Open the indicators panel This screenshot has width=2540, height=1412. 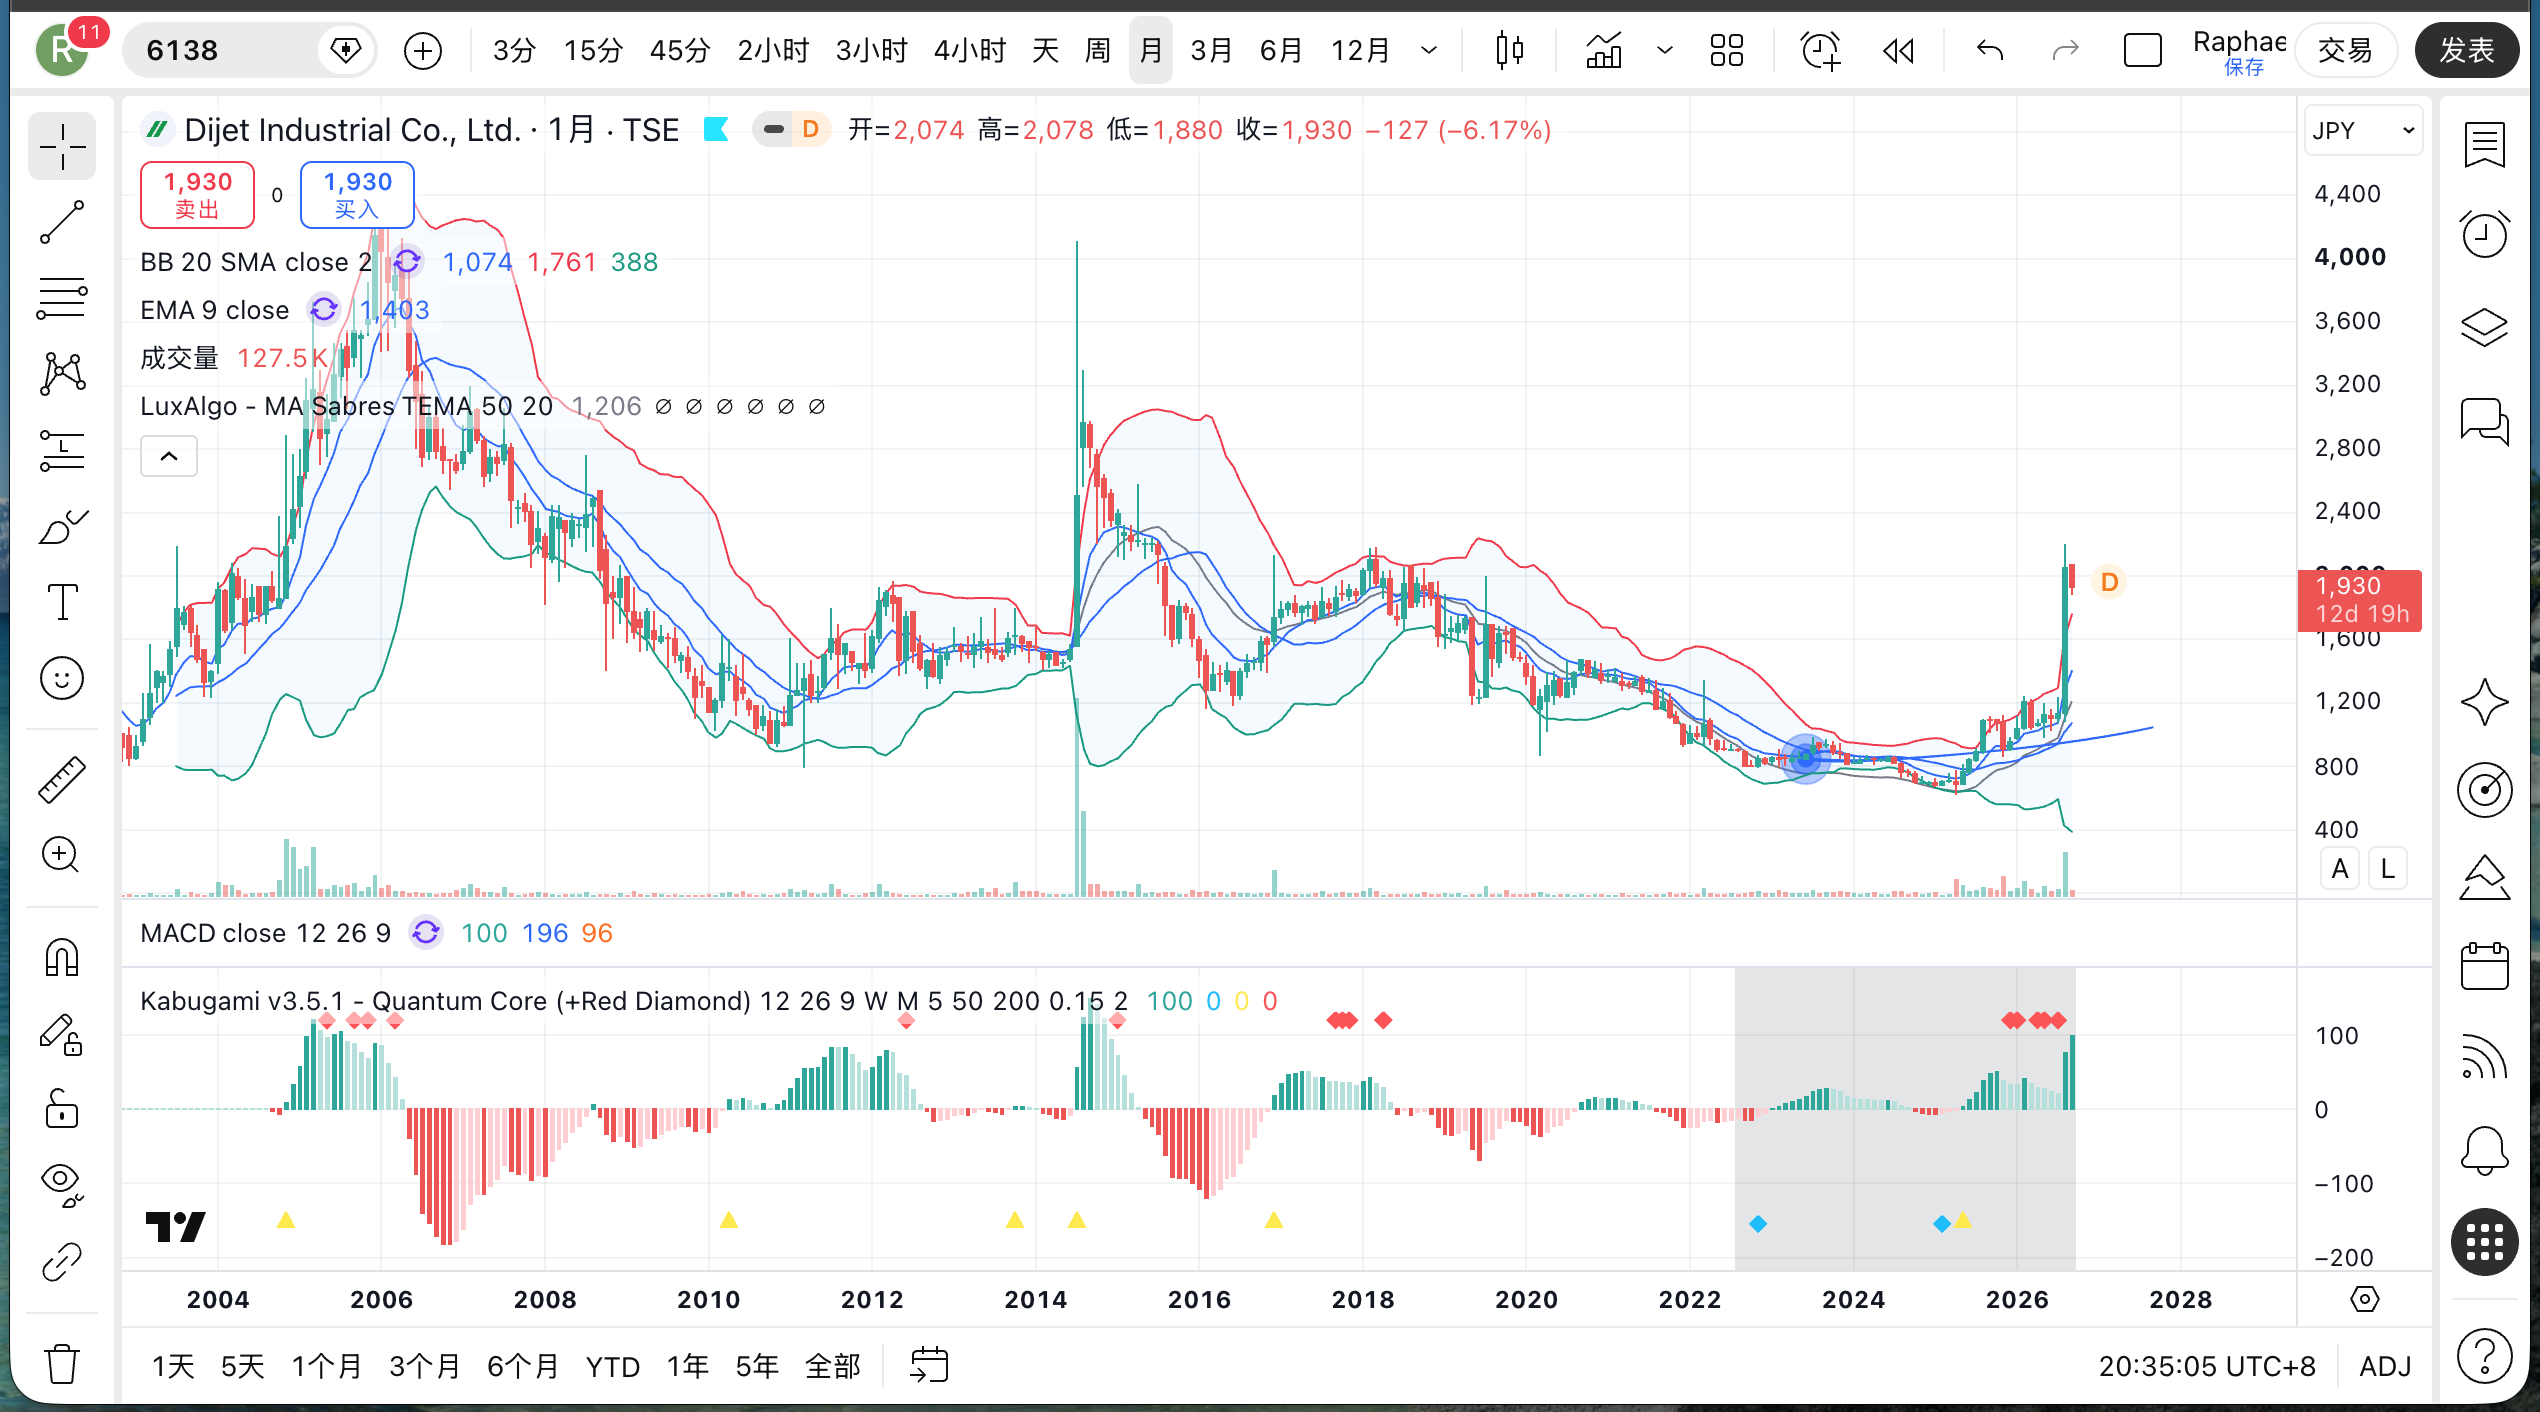(x=1603, y=50)
